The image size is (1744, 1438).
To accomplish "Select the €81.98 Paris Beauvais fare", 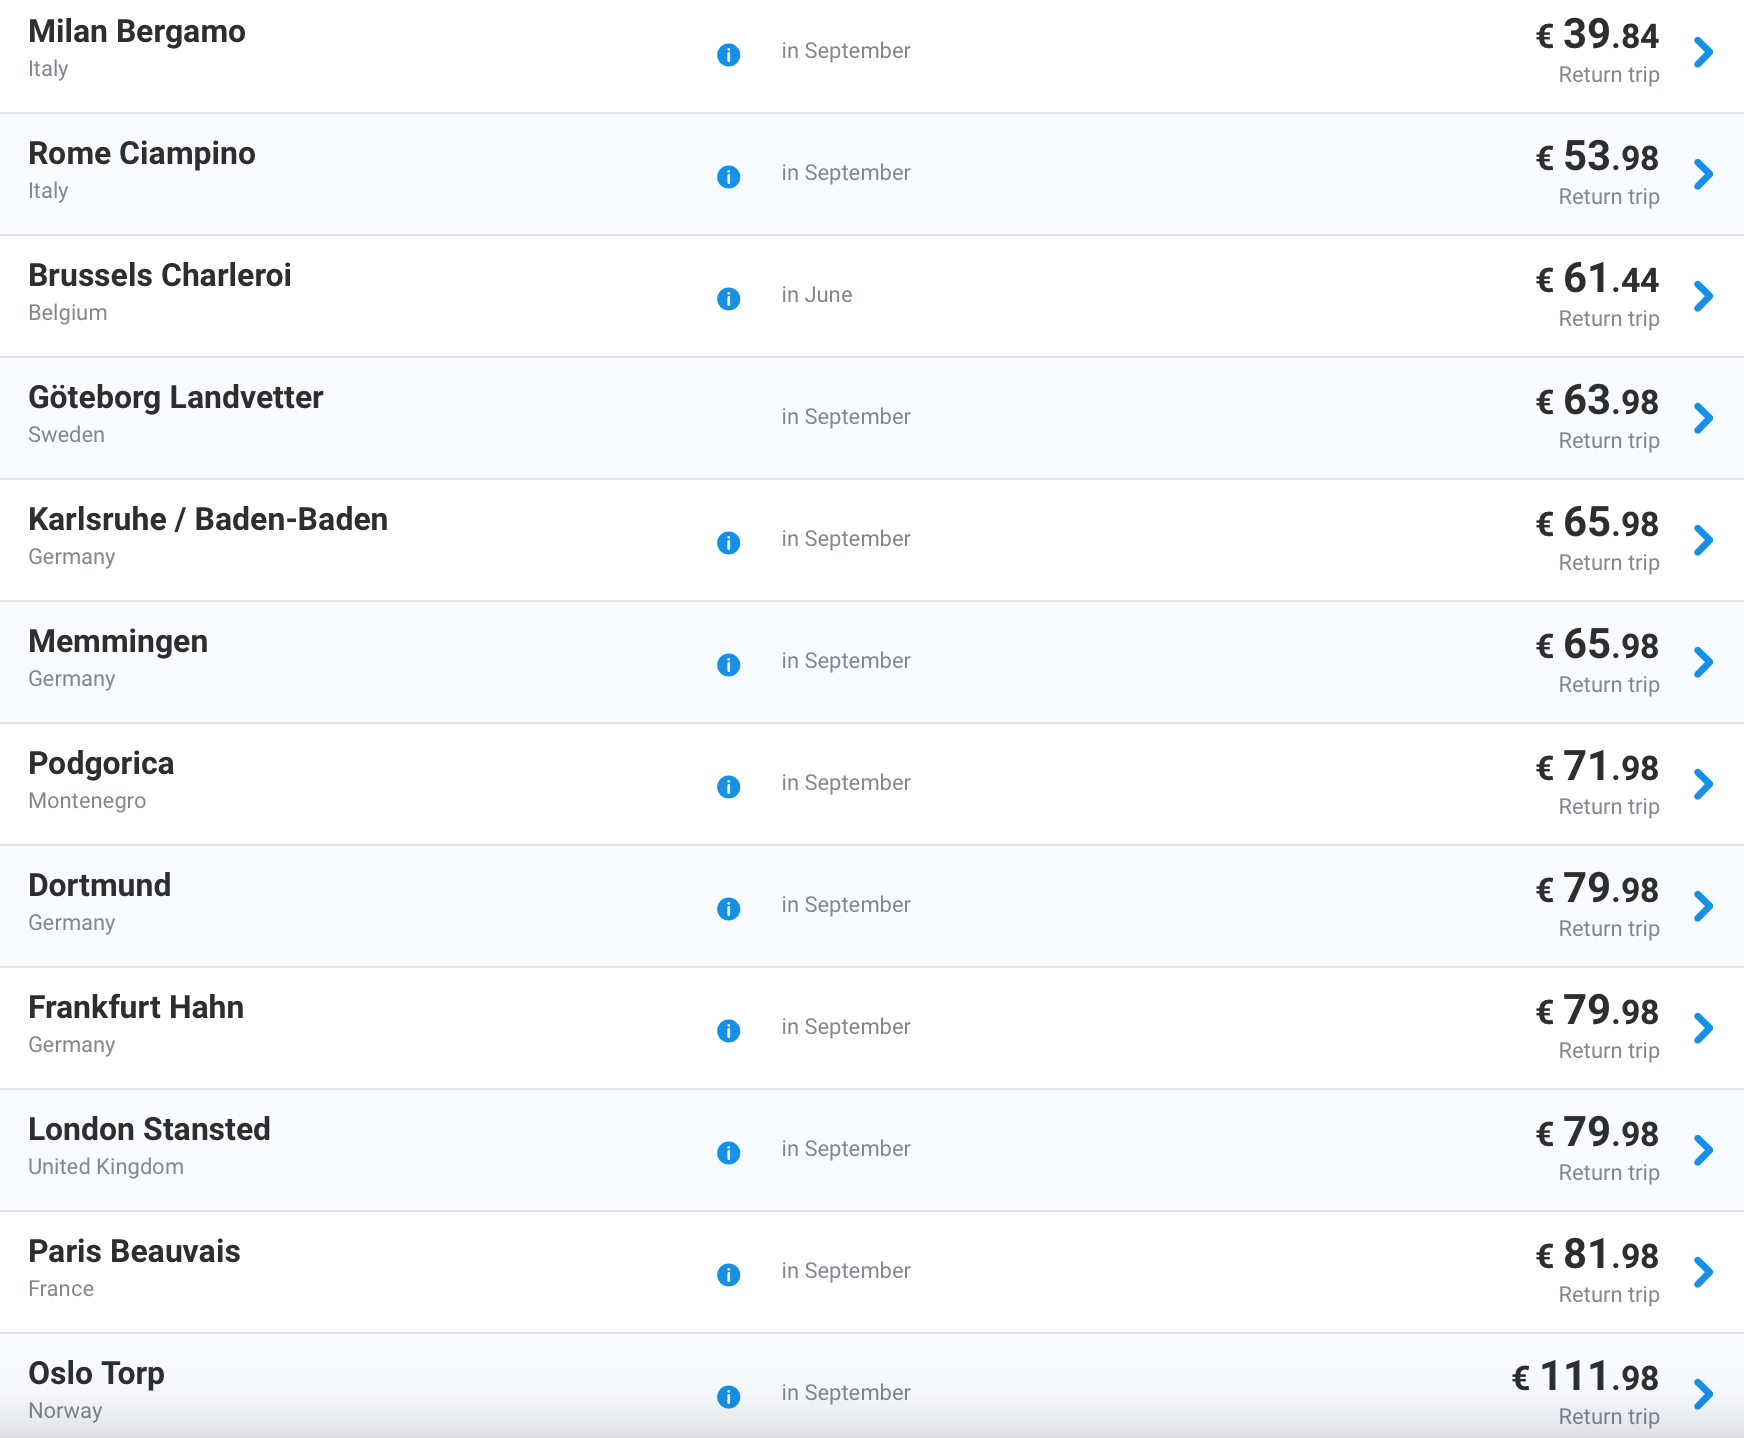I will [x=1597, y=1255].
